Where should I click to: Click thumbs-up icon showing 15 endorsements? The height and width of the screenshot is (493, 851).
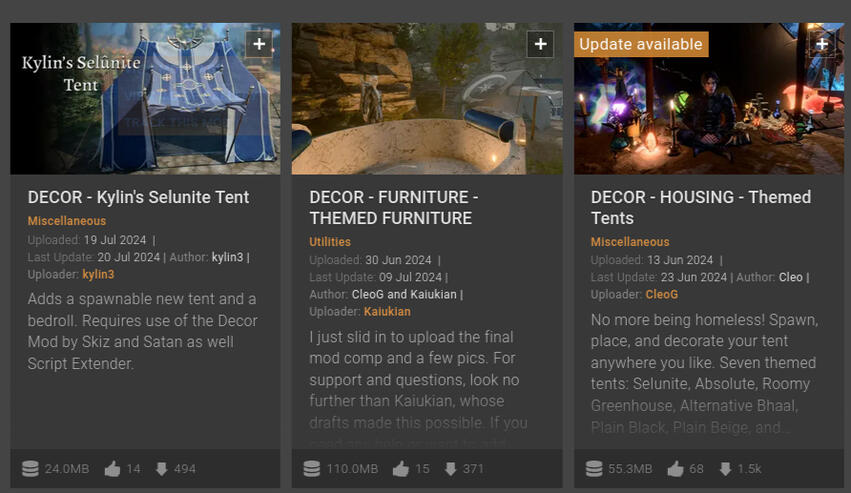point(401,469)
